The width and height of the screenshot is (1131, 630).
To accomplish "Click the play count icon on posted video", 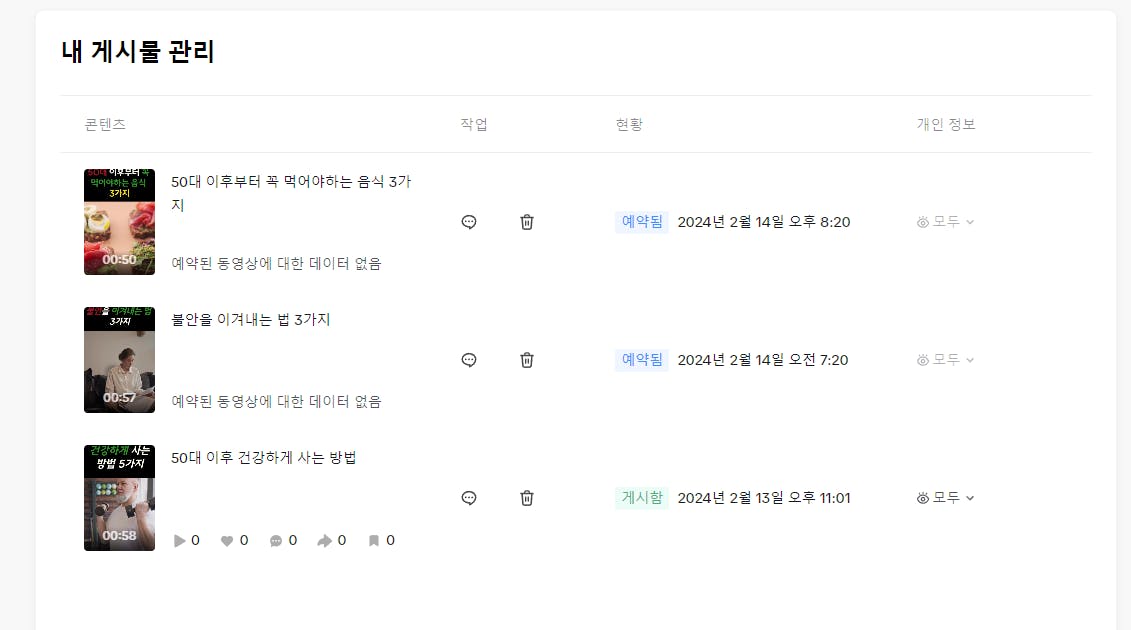I will 180,541.
